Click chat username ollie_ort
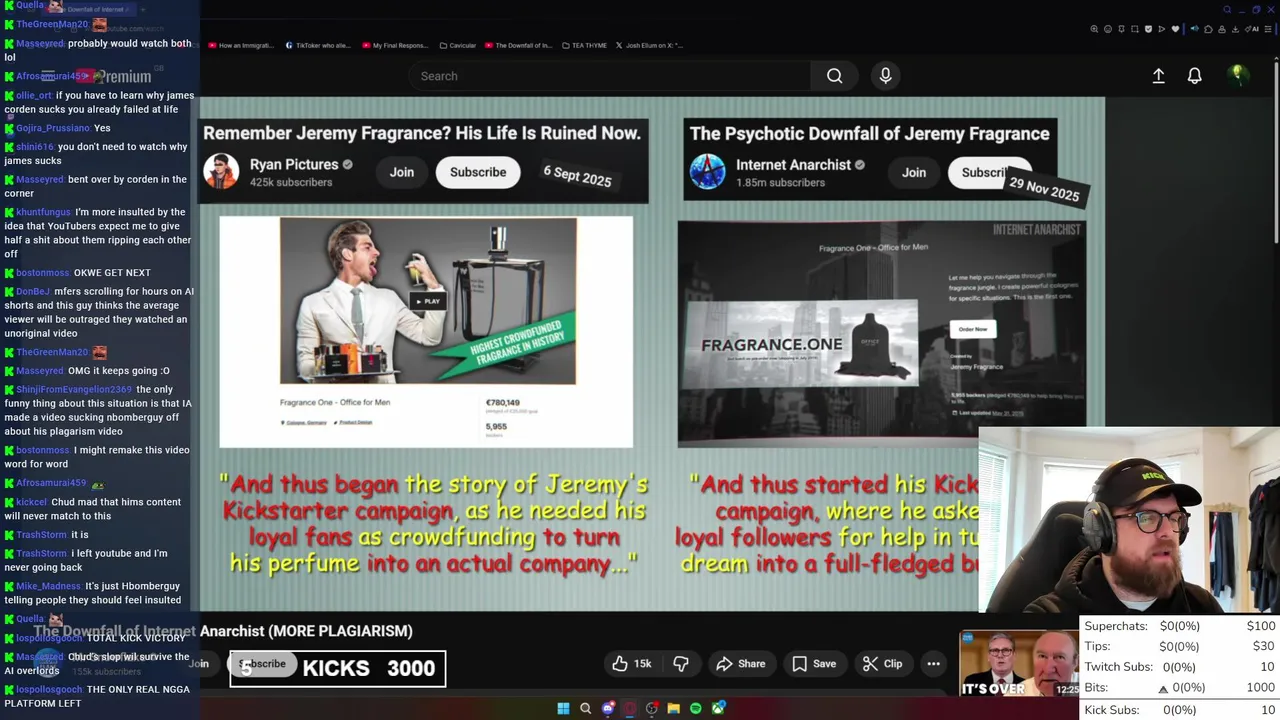Image resolution: width=1280 pixels, height=720 pixels. coord(33,95)
